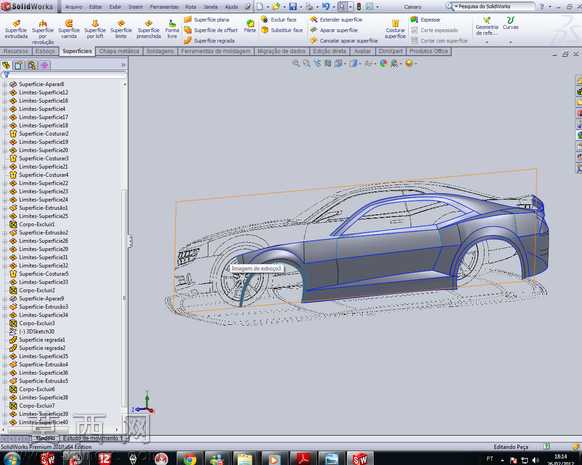The image size is (582, 465).
Task: Select the Superfície por revolução tool
Action: tap(43, 32)
